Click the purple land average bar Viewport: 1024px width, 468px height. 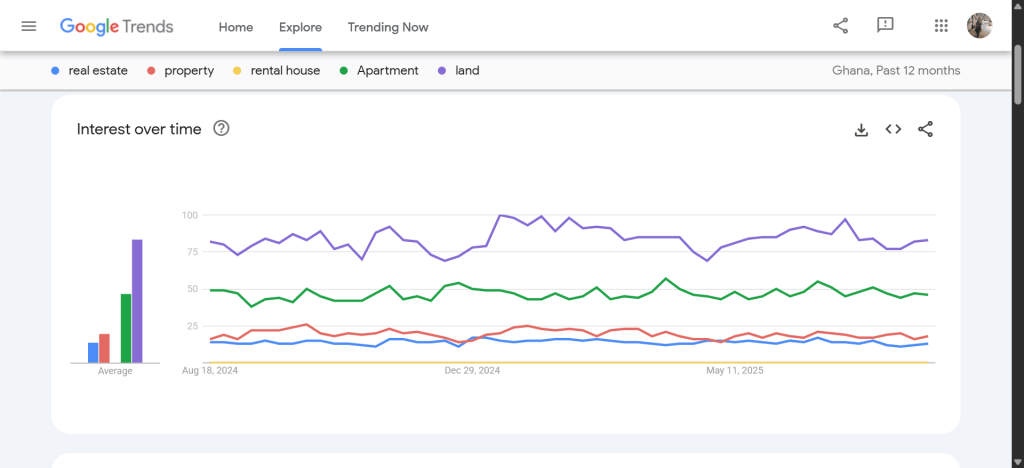137,301
